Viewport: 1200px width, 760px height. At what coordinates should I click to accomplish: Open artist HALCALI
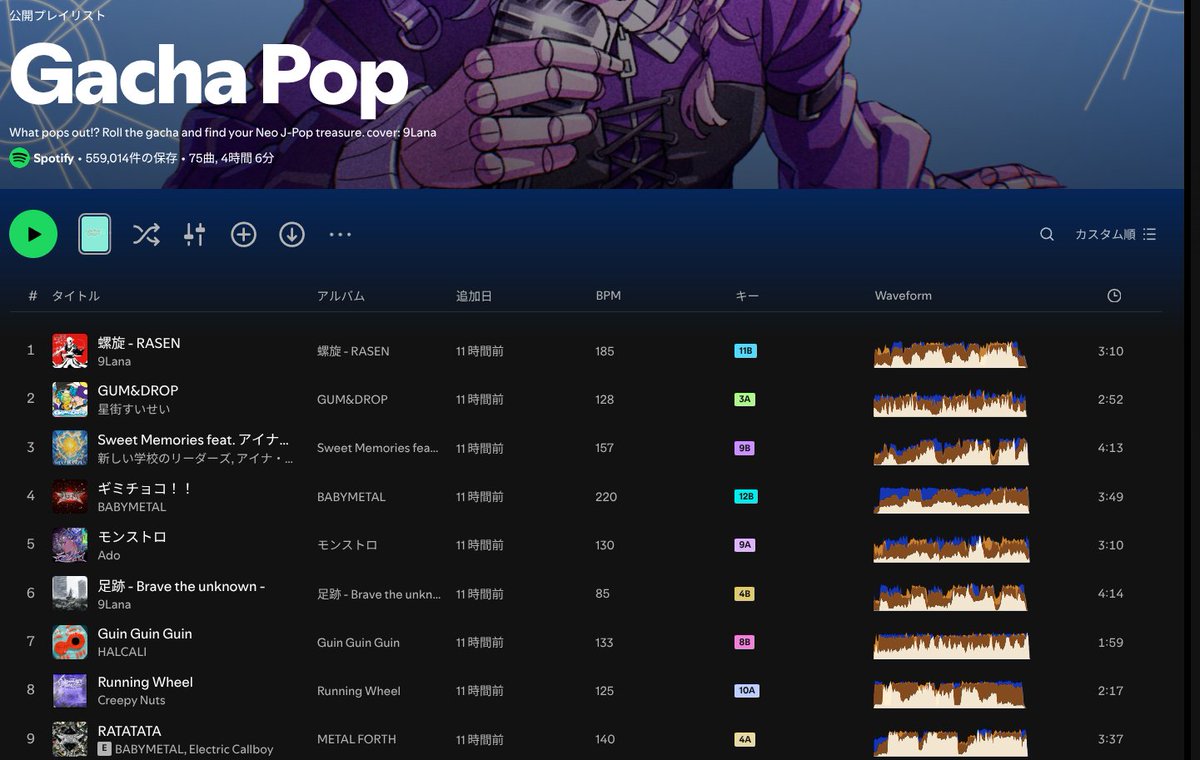[x=122, y=652]
